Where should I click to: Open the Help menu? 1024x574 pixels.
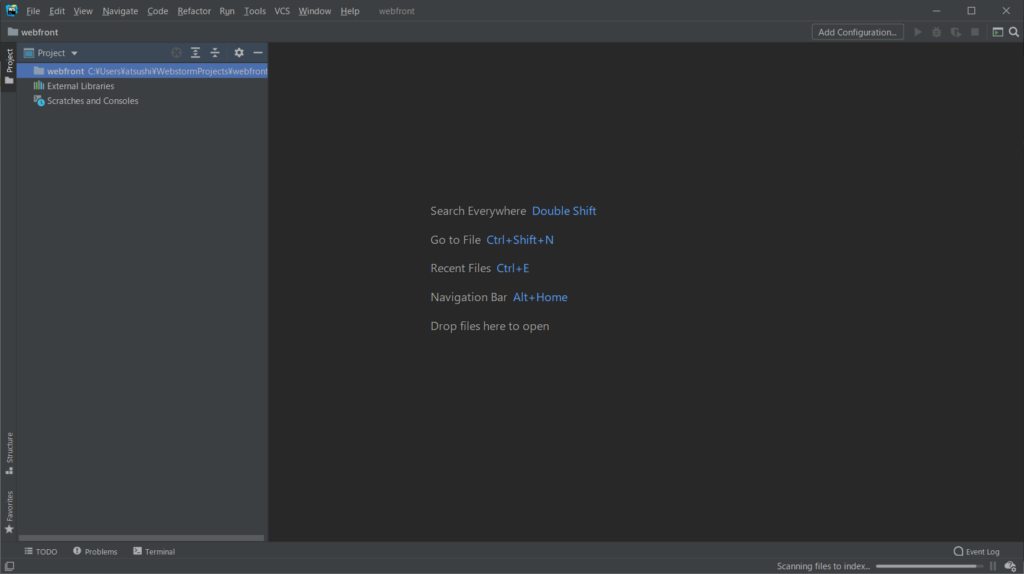pyautogui.click(x=350, y=11)
